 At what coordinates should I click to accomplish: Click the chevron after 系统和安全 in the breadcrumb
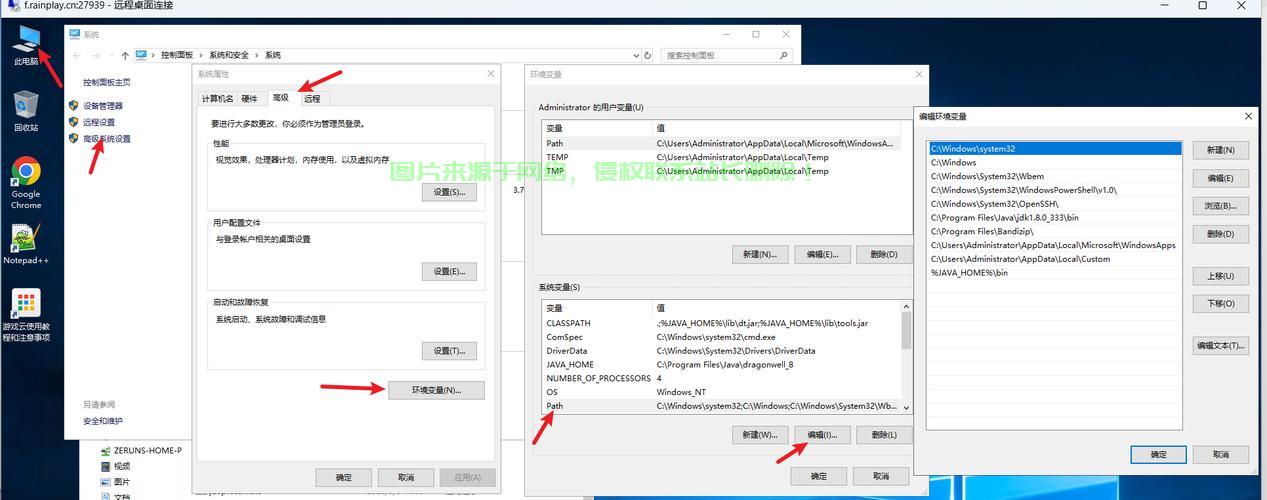pos(259,56)
